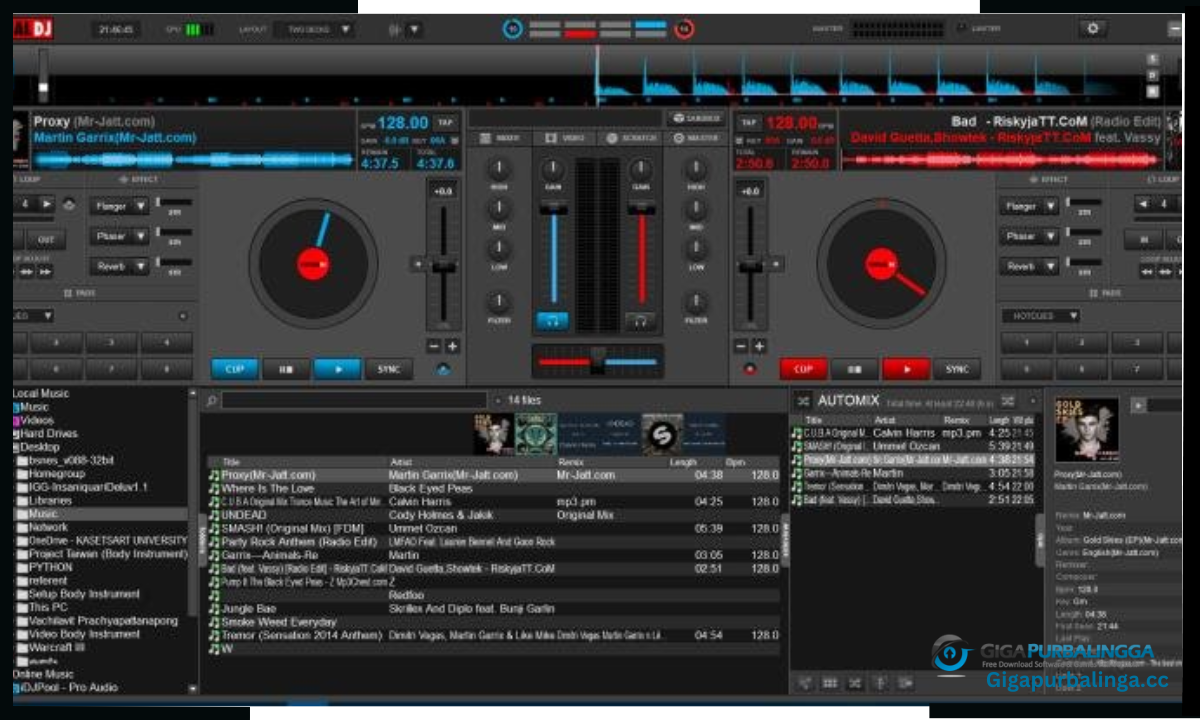Sort the file list by the Bpm column header

[x=736, y=462]
